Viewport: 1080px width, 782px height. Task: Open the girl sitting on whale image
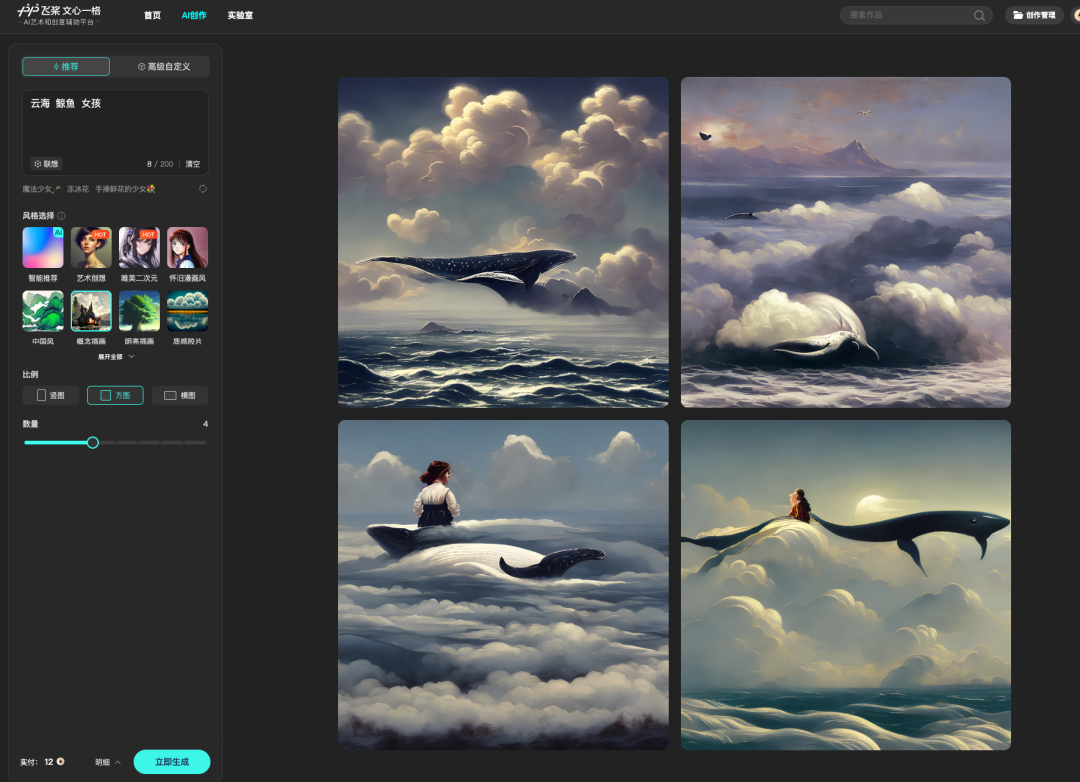point(503,584)
